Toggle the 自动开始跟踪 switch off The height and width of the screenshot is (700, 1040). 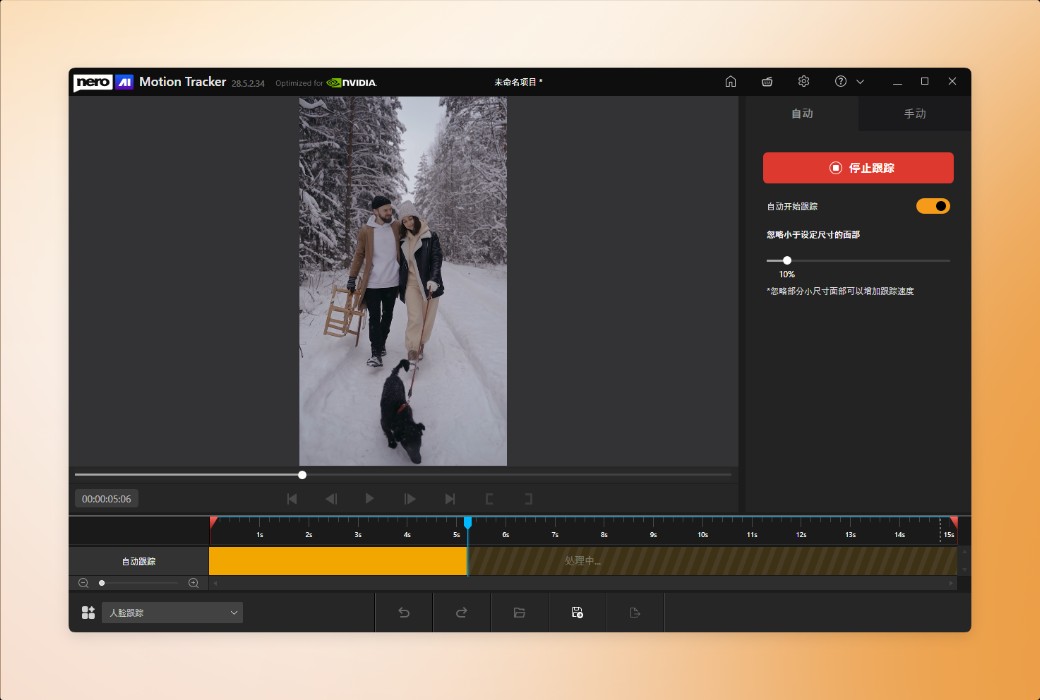click(x=932, y=205)
